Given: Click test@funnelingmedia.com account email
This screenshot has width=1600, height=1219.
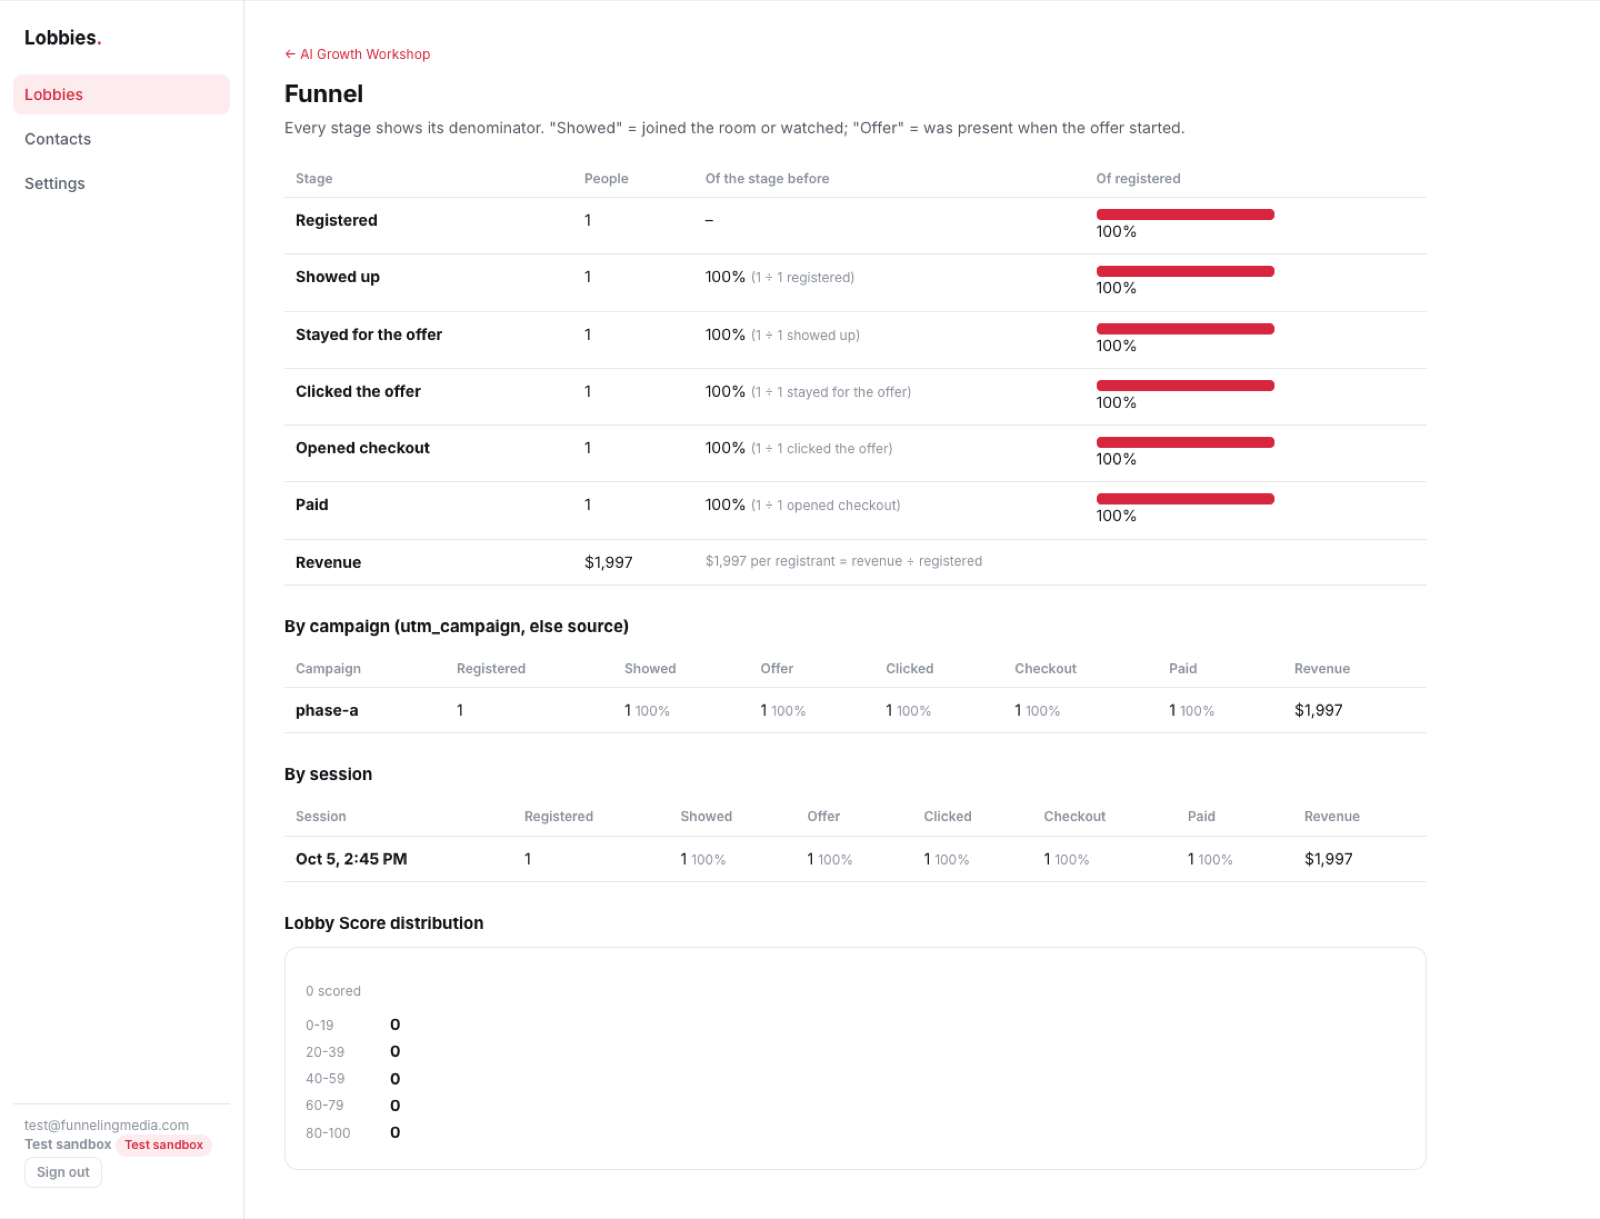Looking at the screenshot, I should [106, 1125].
